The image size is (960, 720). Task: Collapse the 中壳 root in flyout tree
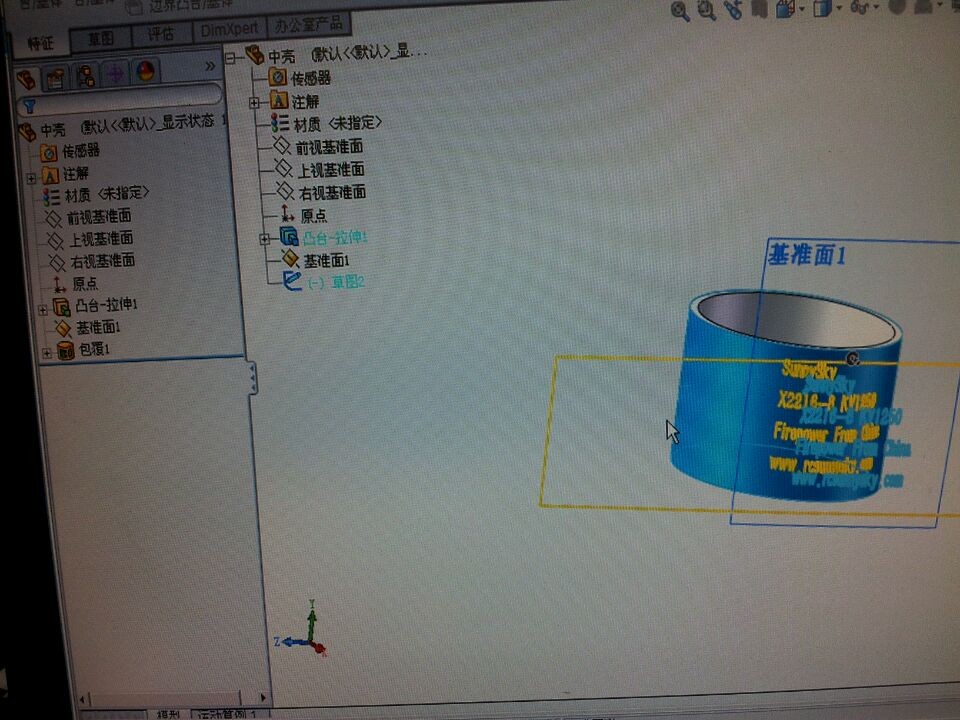(x=230, y=59)
